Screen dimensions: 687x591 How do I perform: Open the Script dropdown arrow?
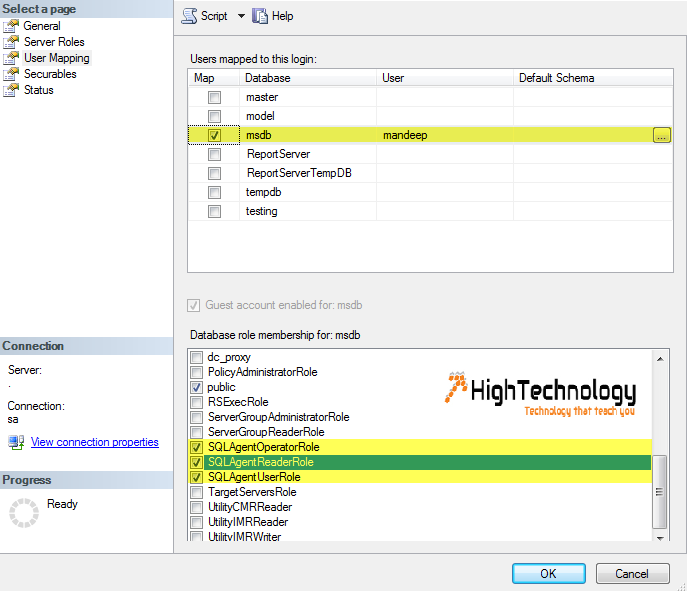point(241,16)
